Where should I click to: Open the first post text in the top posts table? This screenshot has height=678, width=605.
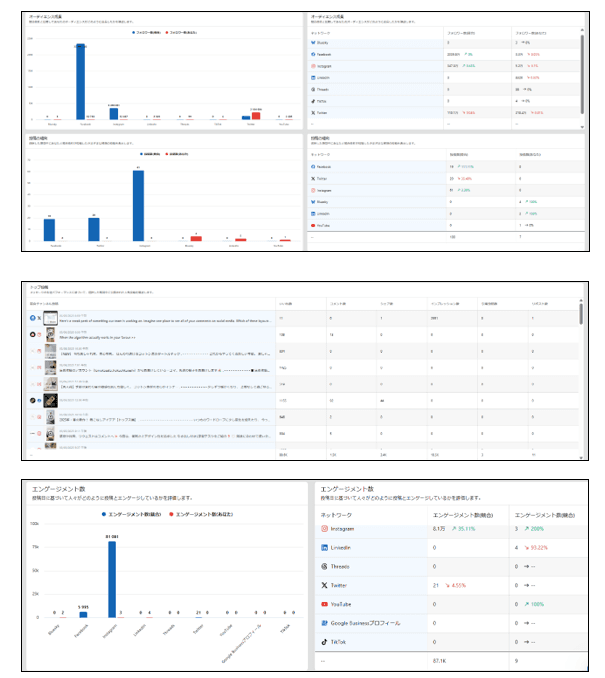click(150, 320)
